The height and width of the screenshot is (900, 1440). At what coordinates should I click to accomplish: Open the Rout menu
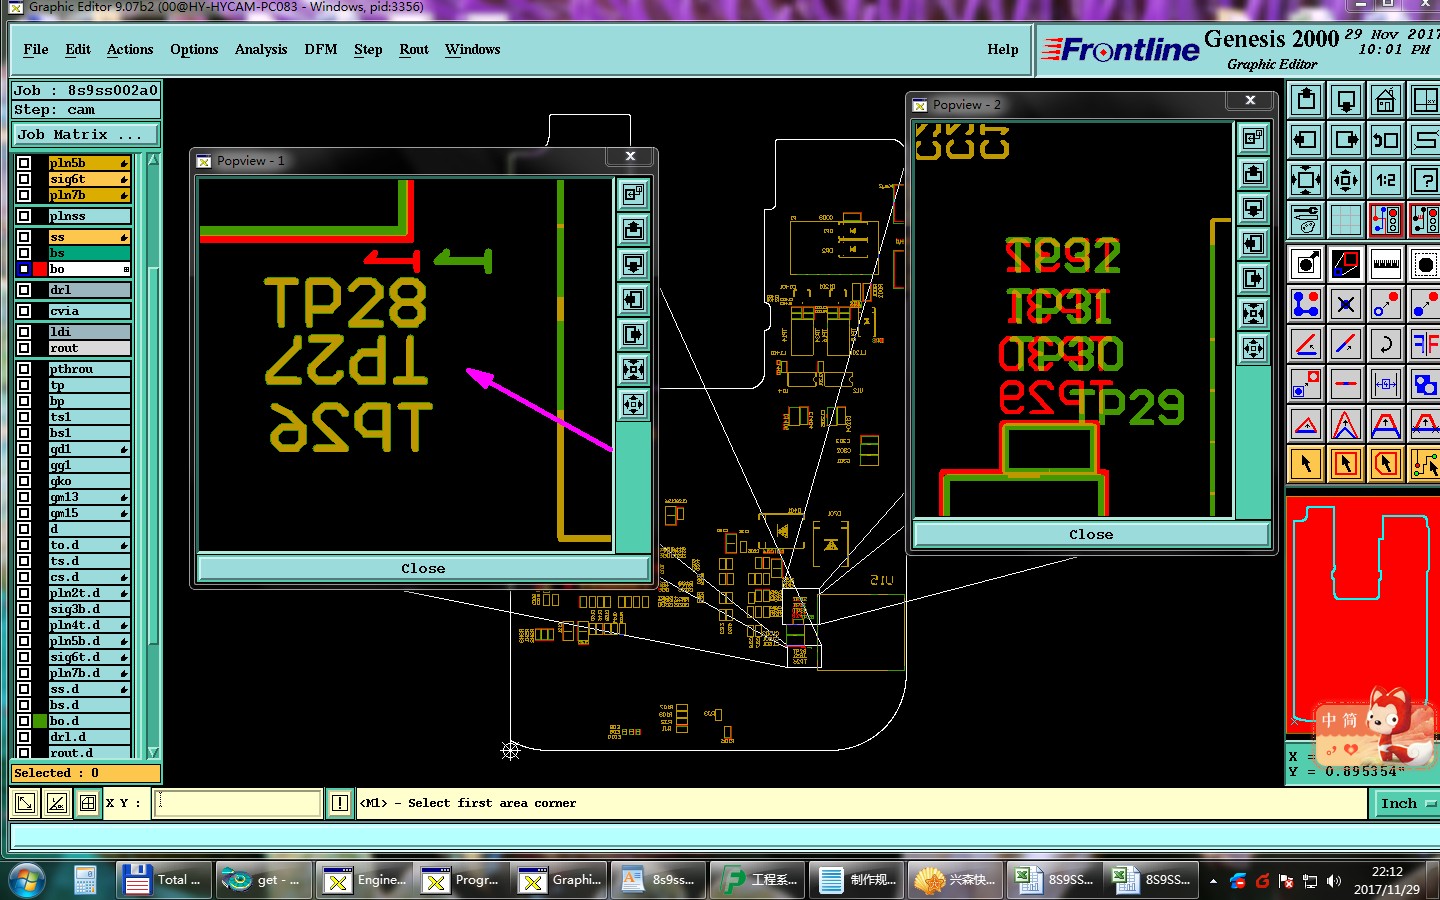click(414, 49)
